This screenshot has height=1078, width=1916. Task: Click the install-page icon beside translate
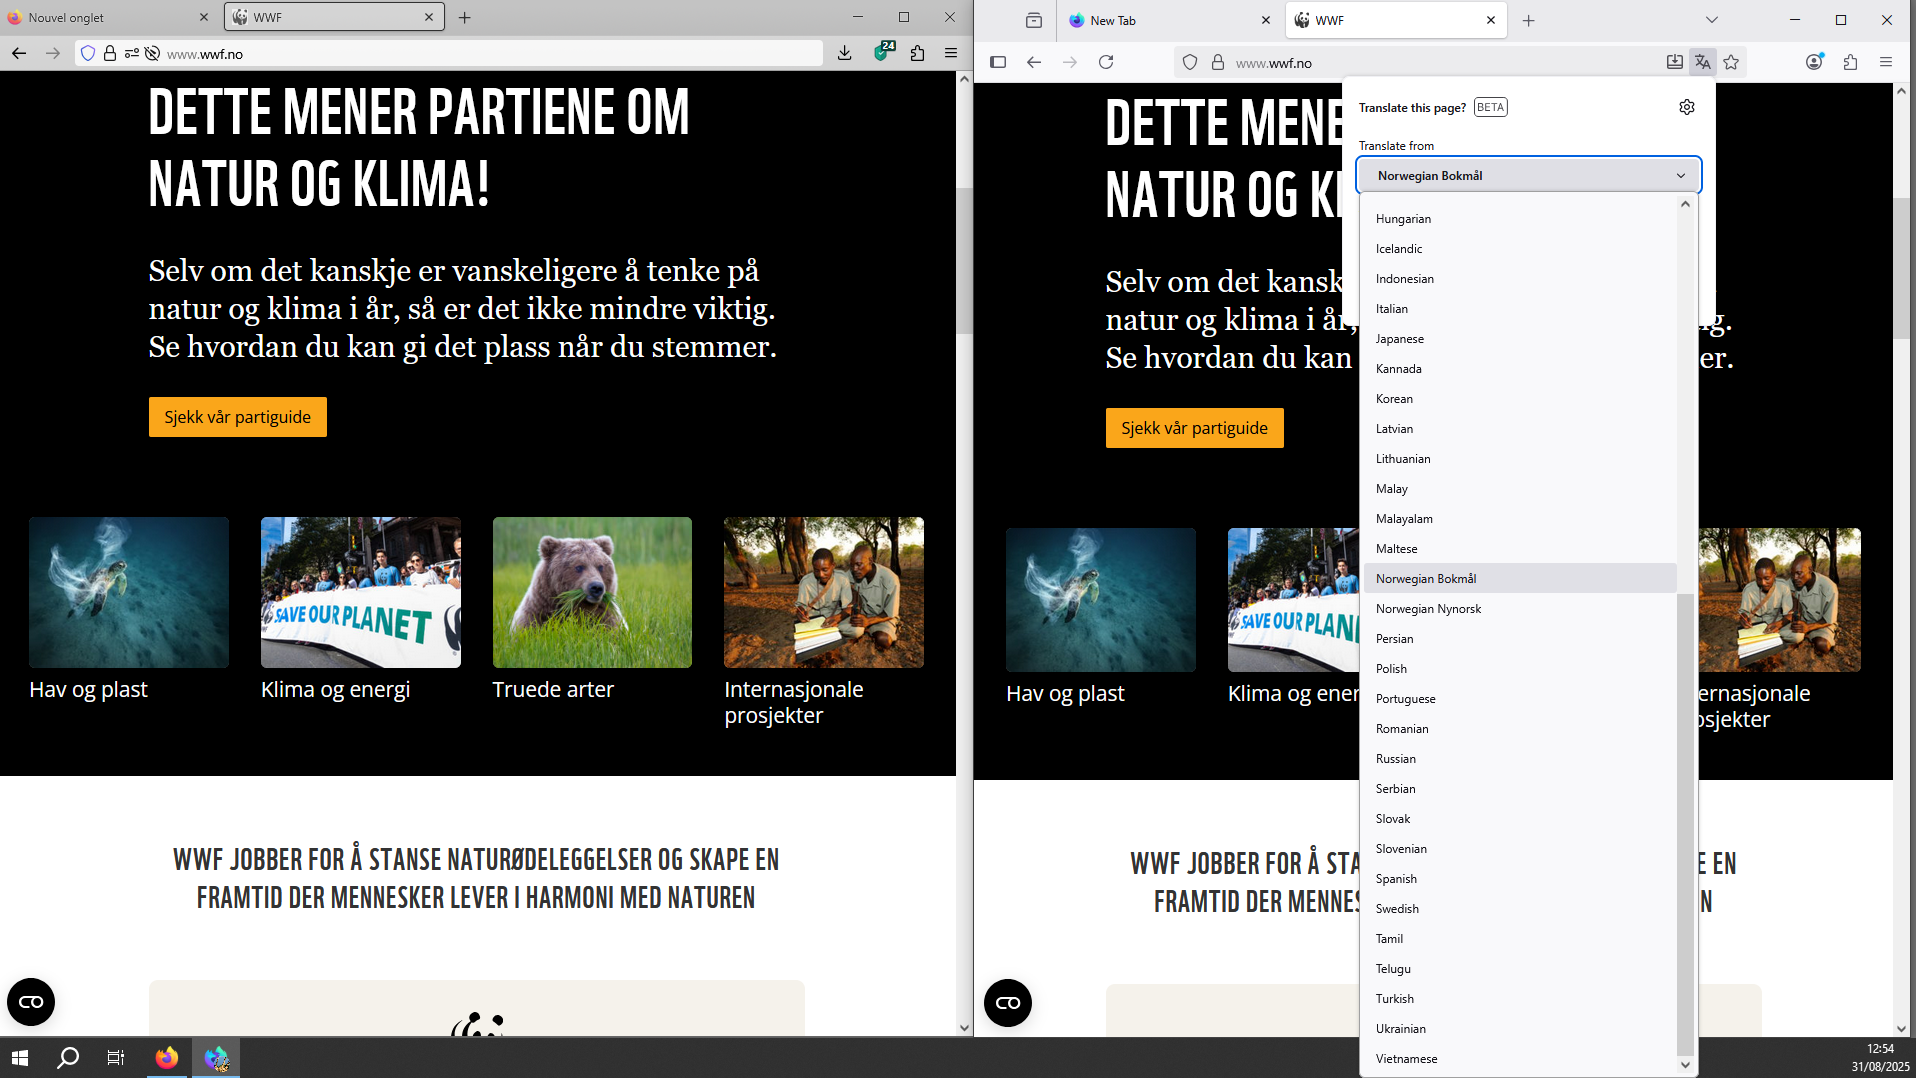[x=1675, y=62]
